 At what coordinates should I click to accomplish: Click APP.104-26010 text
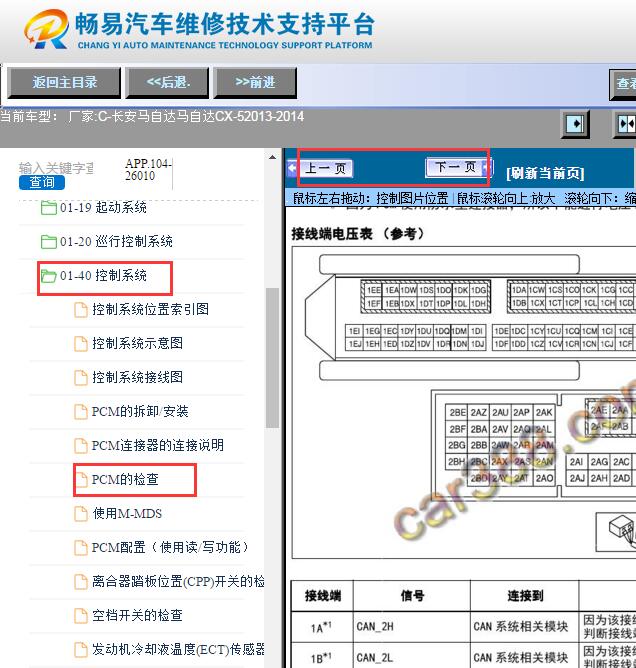tap(148, 170)
